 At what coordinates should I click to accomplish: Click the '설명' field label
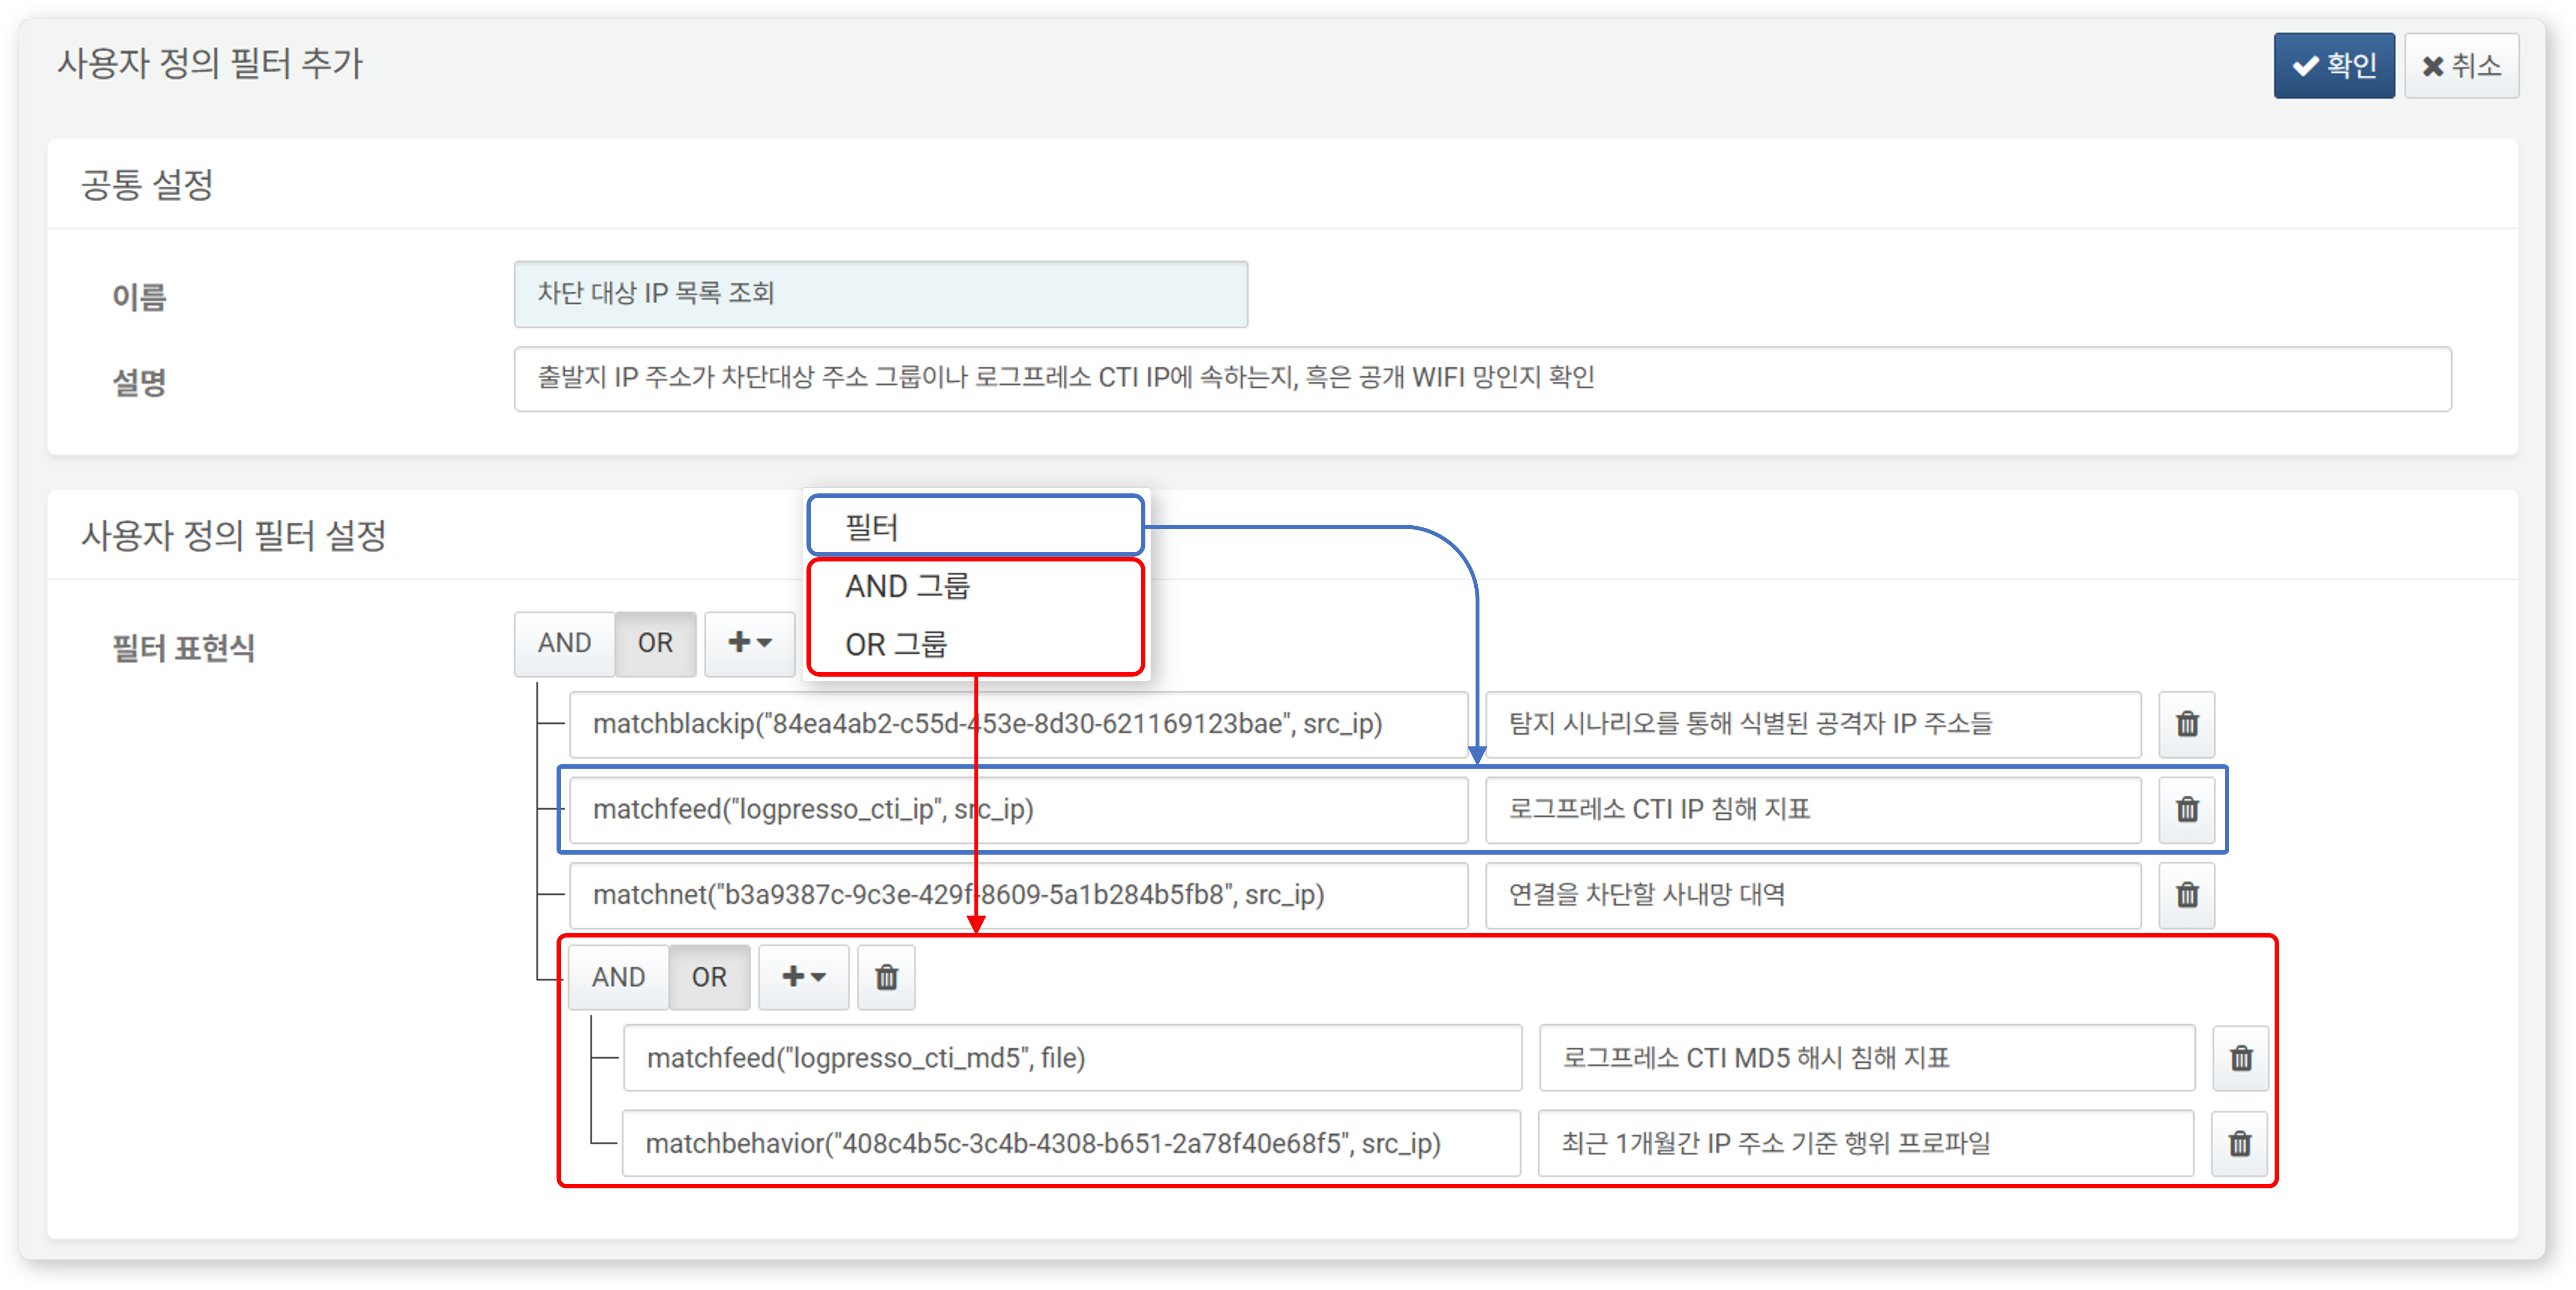point(139,382)
